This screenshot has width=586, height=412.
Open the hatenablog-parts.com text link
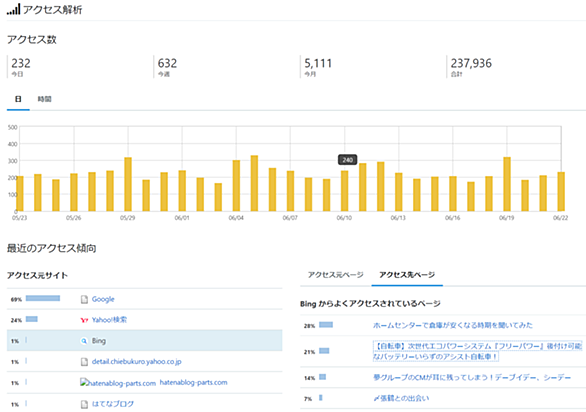click(194, 382)
